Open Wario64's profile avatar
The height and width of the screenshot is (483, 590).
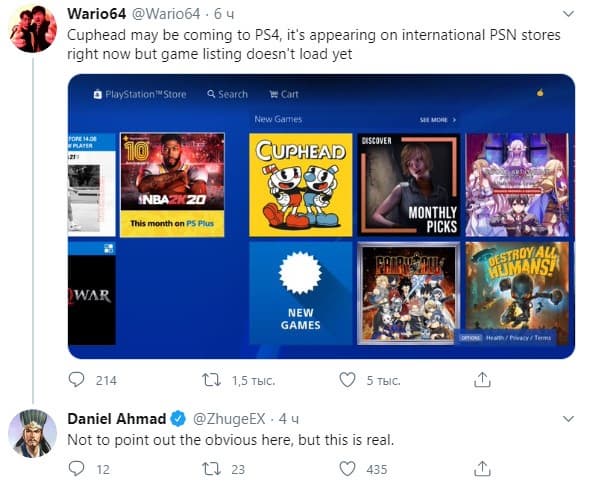[33, 28]
